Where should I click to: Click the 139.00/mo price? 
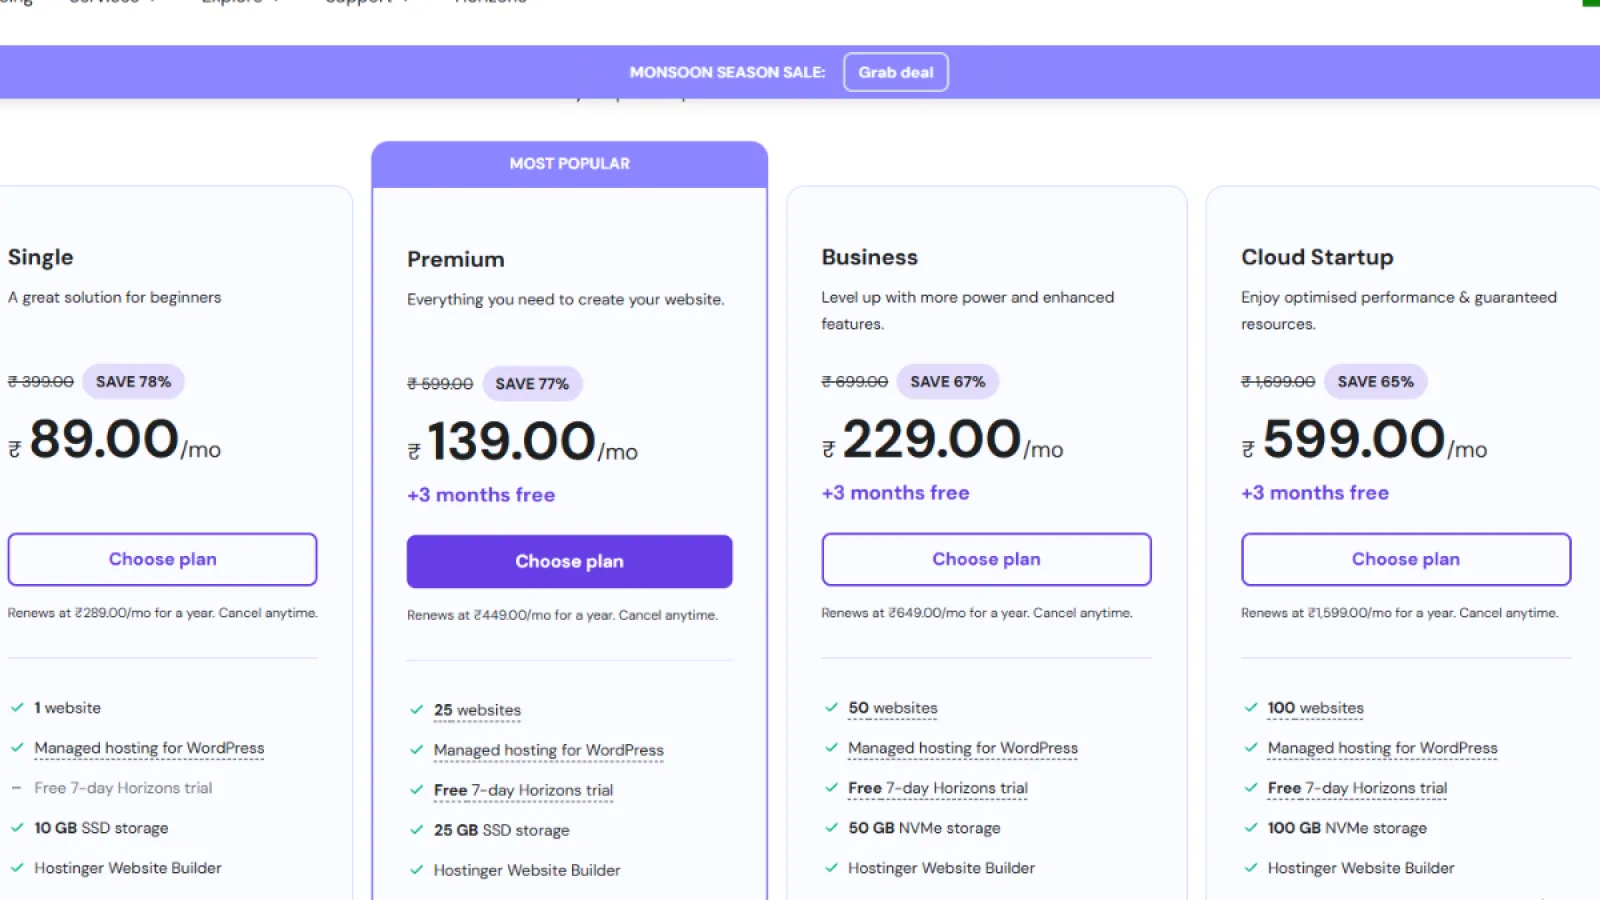pyautogui.click(x=522, y=442)
